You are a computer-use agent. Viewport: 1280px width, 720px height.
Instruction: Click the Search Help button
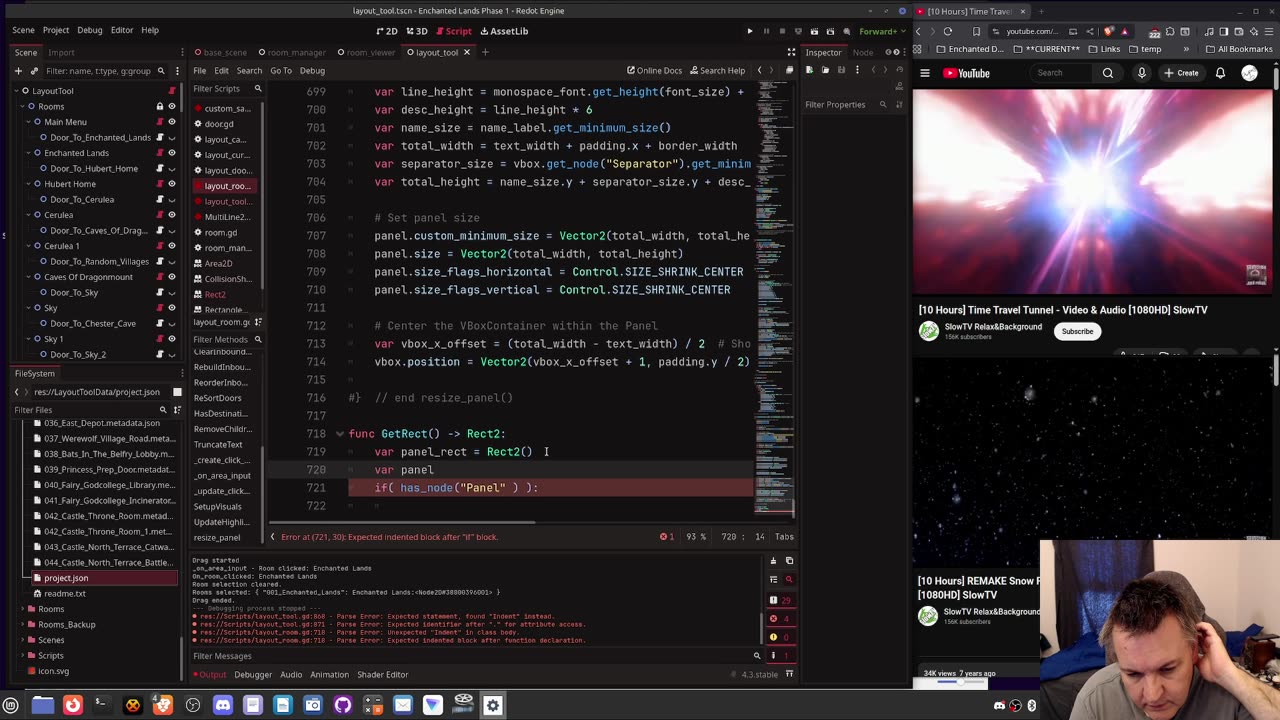point(717,71)
